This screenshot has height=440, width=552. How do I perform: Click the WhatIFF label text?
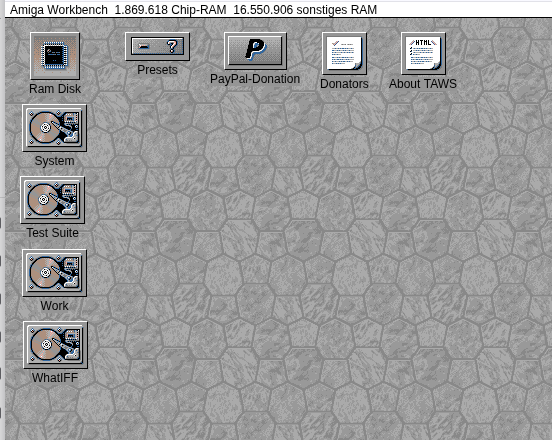coord(55,378)
